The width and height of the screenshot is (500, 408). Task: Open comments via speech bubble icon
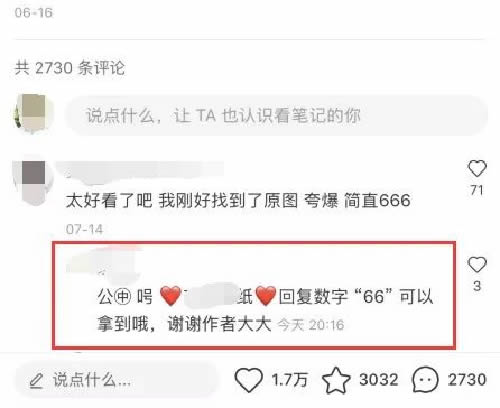[x=425, y=380]
